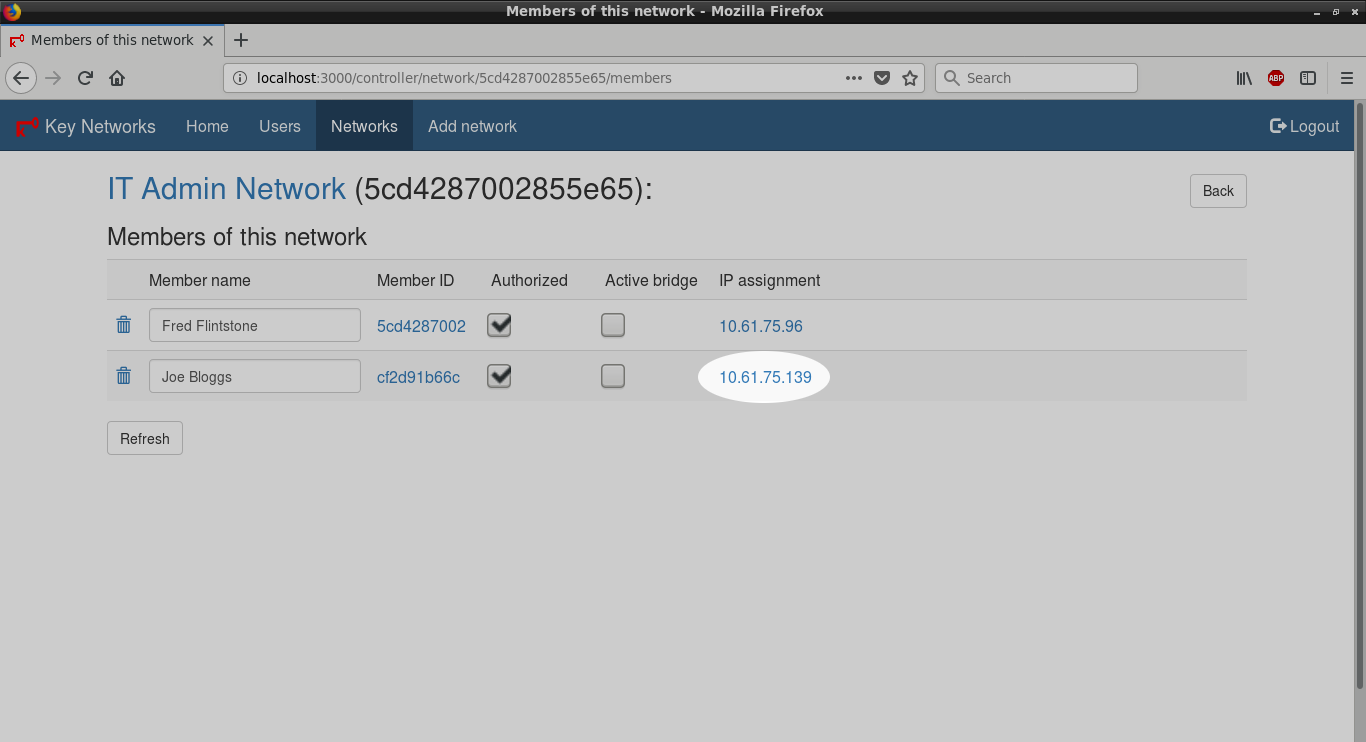Delete Fred Flintstone member via trash icon
This screenshot has width=1366, height=742.
(124, 325)
